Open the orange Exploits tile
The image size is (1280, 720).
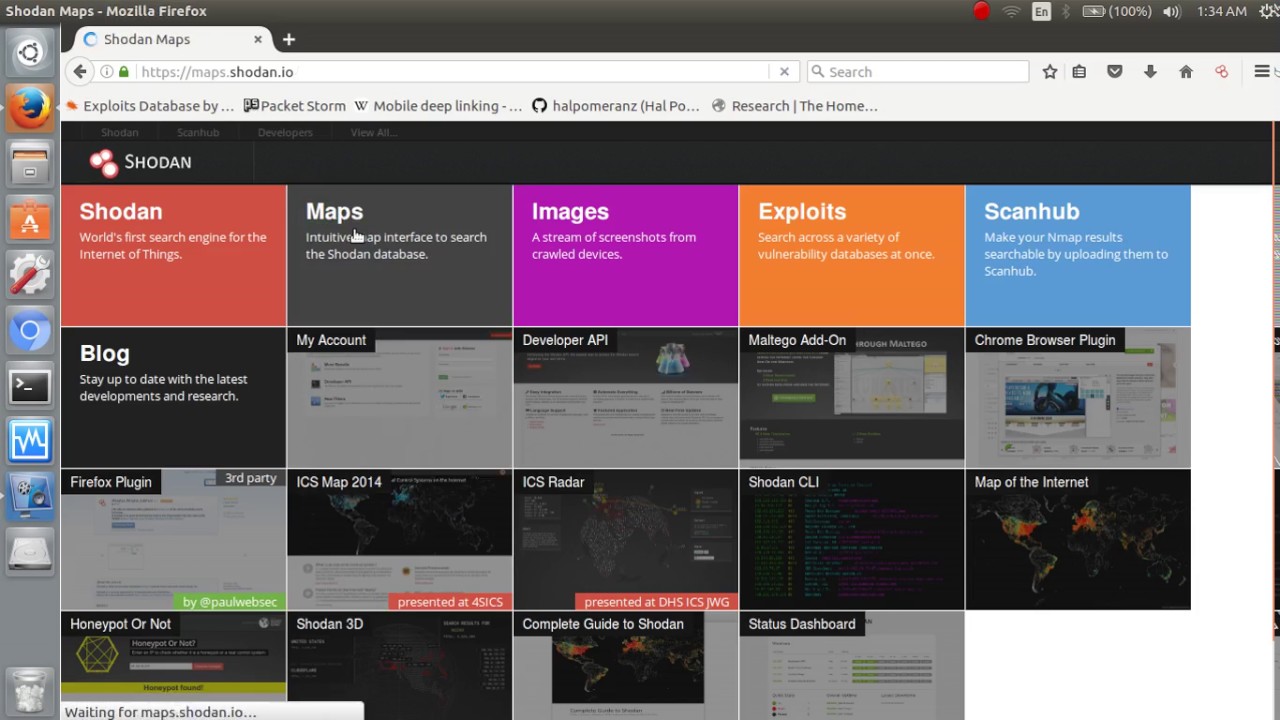tap(851, 255)
